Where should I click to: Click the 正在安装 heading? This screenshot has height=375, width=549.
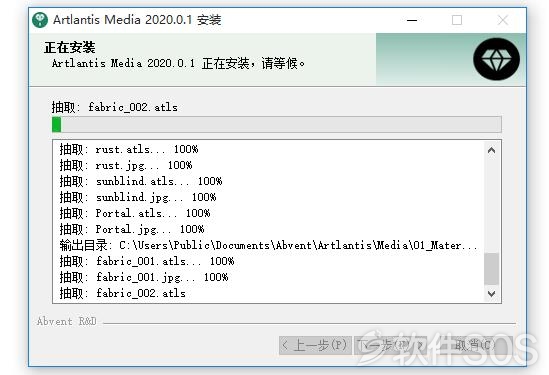point(70,48)
